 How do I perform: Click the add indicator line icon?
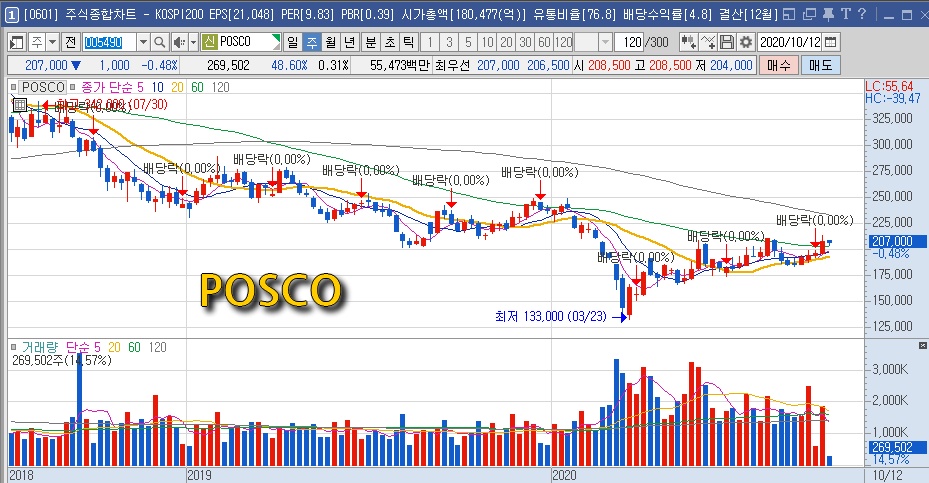[707, 42]
